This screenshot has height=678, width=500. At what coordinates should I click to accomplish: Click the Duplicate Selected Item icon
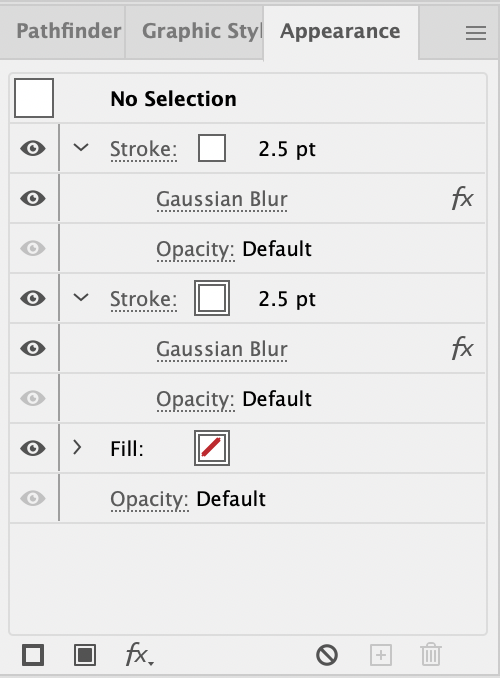tap(381, 655)
